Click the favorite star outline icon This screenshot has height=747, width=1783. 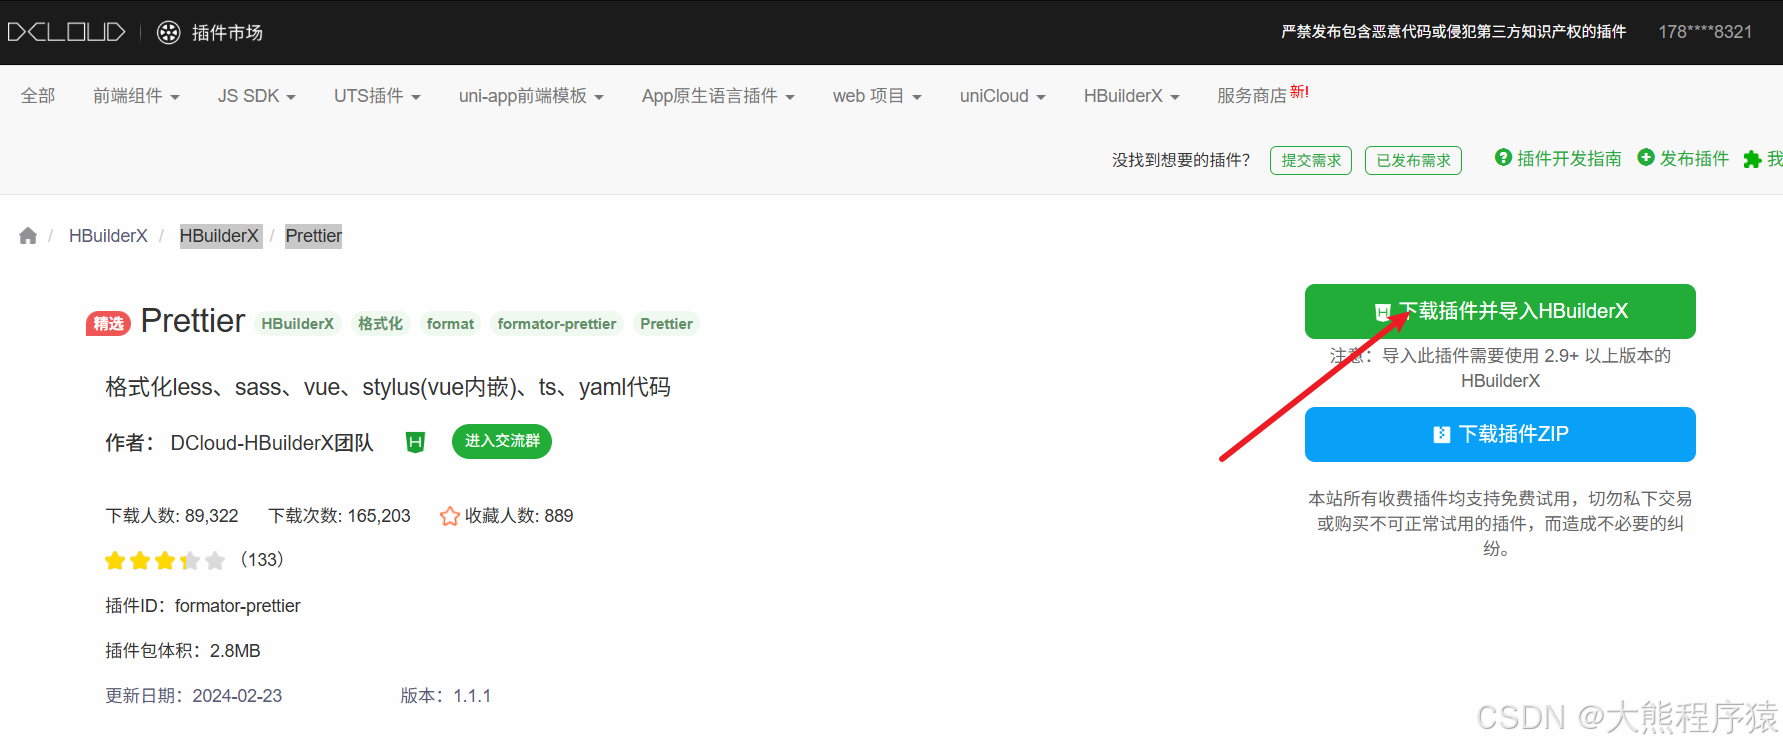450,516
